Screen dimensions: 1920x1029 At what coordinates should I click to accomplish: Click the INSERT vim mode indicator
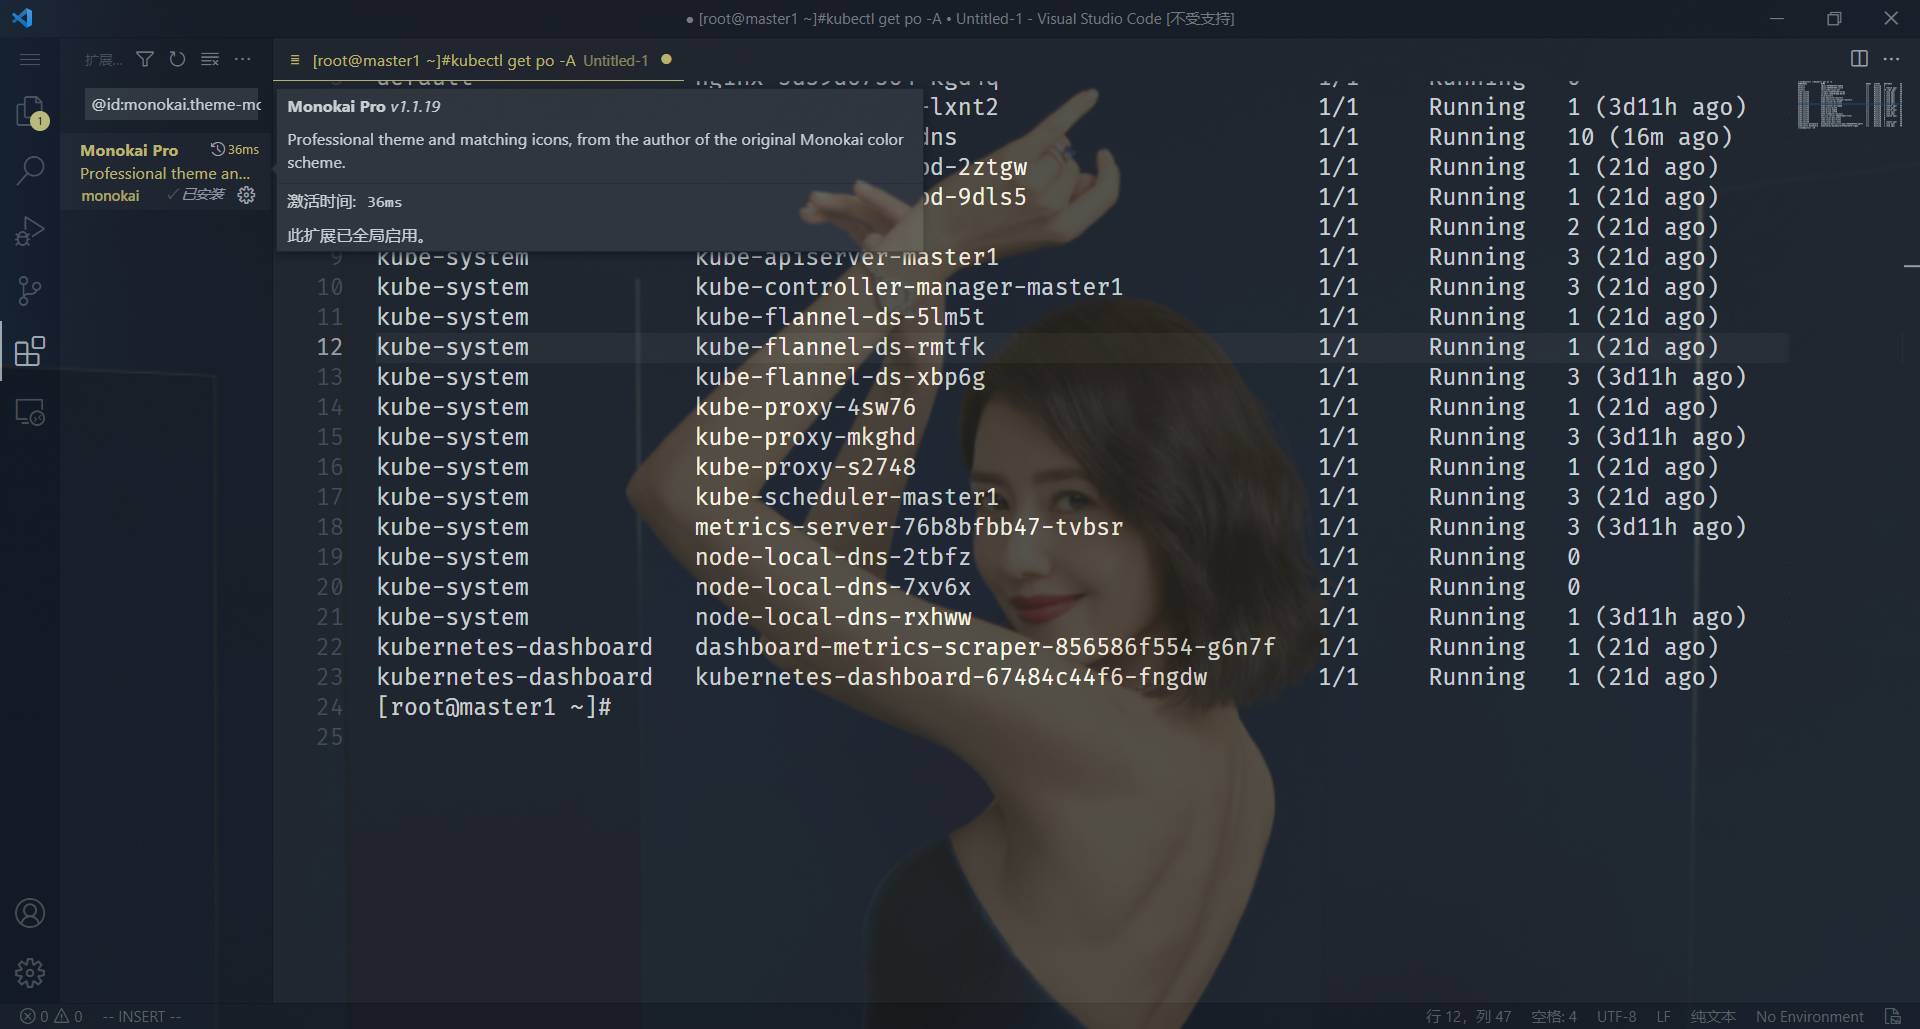click(x=141, y=1017)
